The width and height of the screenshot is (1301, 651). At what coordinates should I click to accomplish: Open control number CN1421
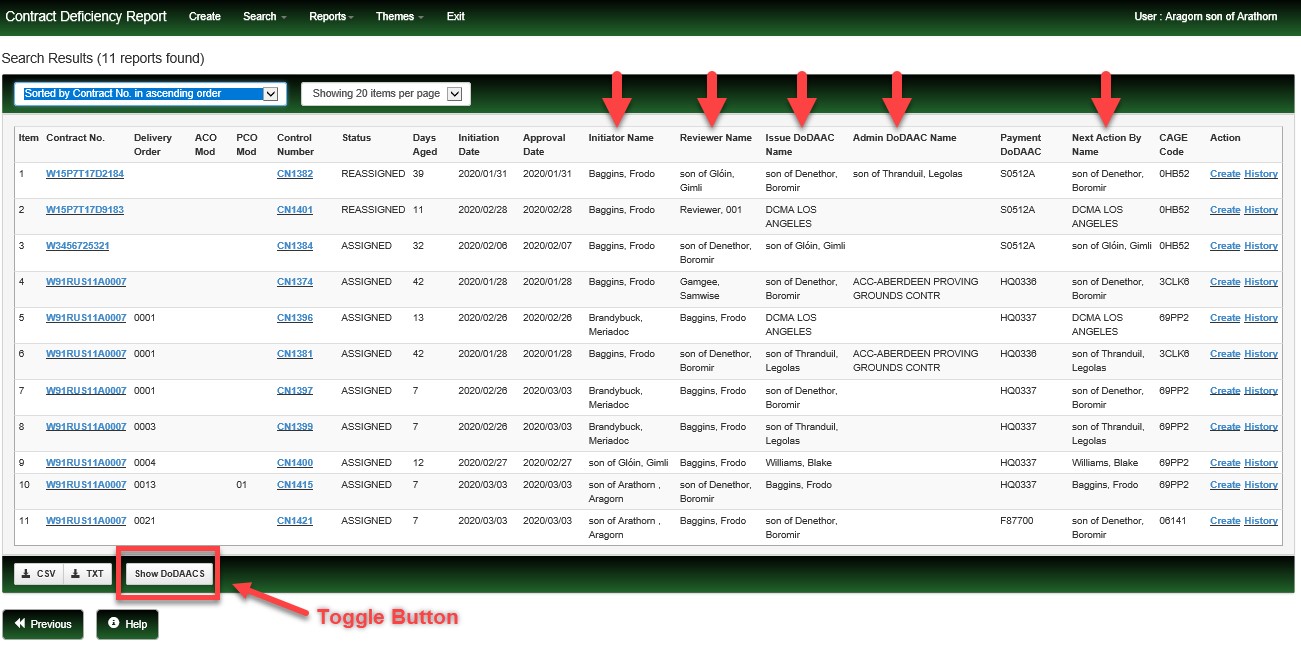click(x=295, y=521)
